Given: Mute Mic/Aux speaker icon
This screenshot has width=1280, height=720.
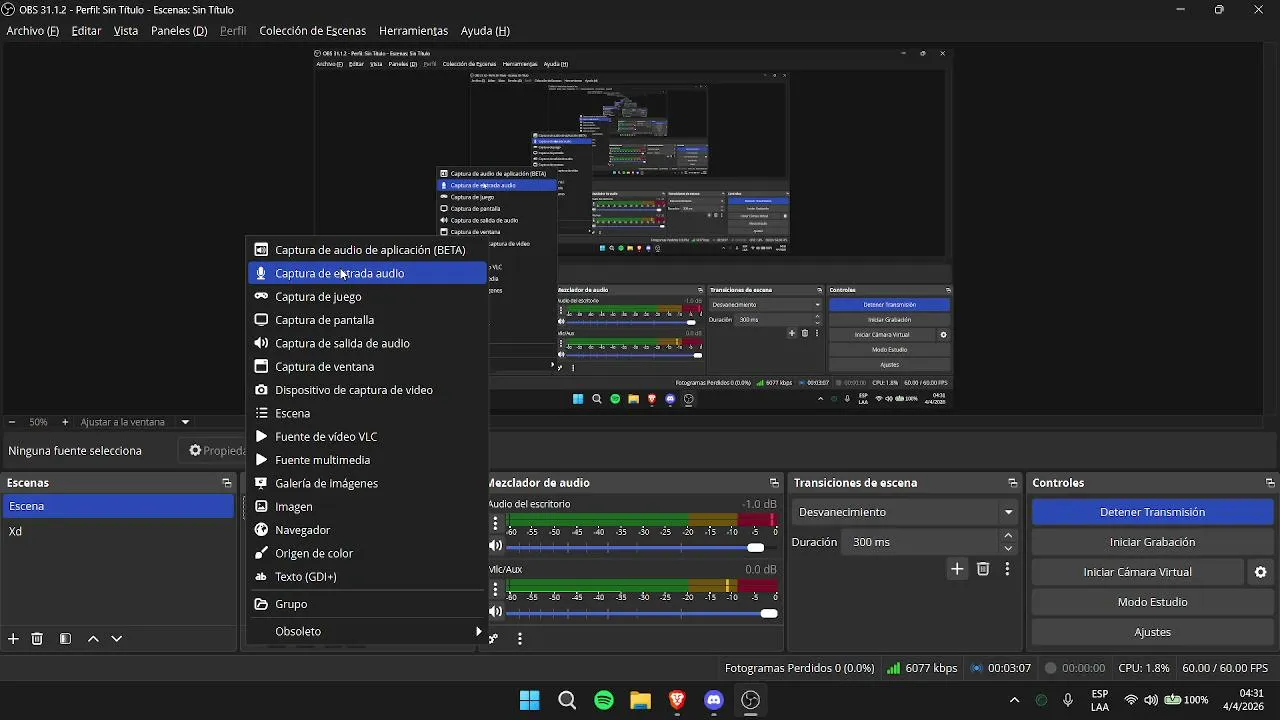Looking at the screenshot, I should (x=495, y=612).
